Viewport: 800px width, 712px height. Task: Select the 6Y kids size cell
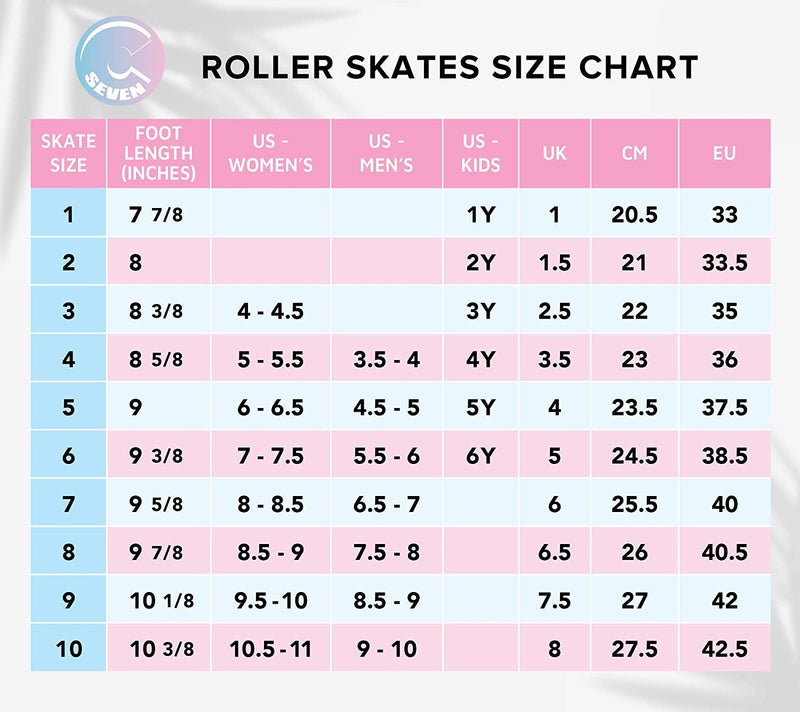click(x=481, y=456)
